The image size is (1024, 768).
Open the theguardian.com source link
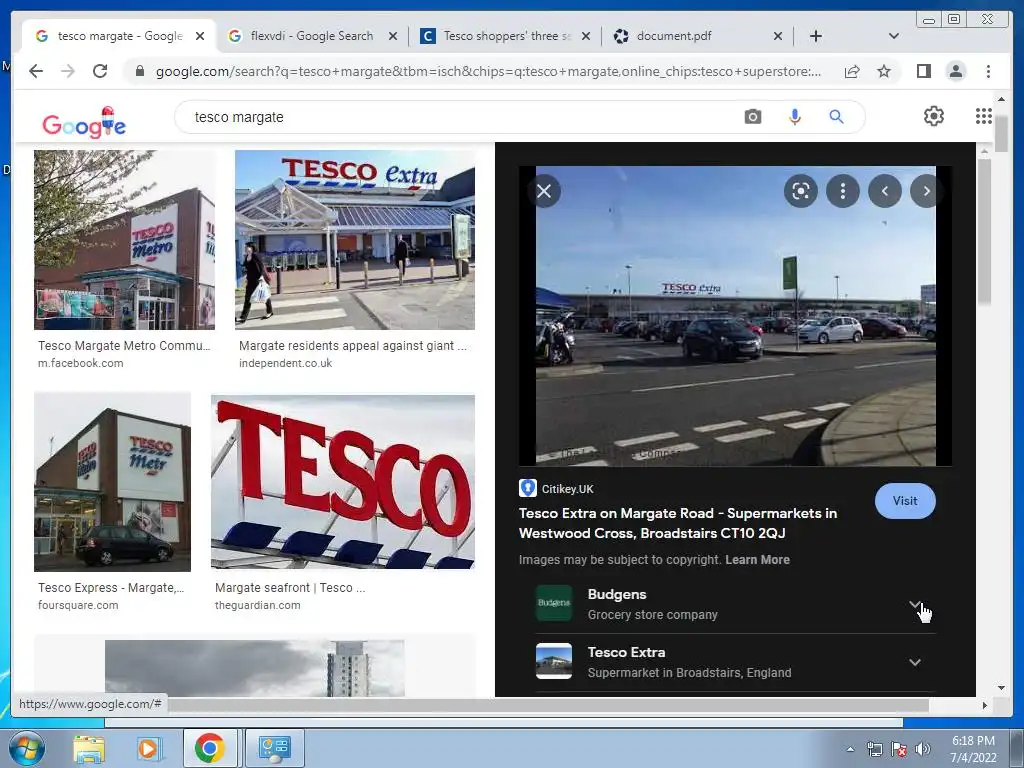(258, 605)
